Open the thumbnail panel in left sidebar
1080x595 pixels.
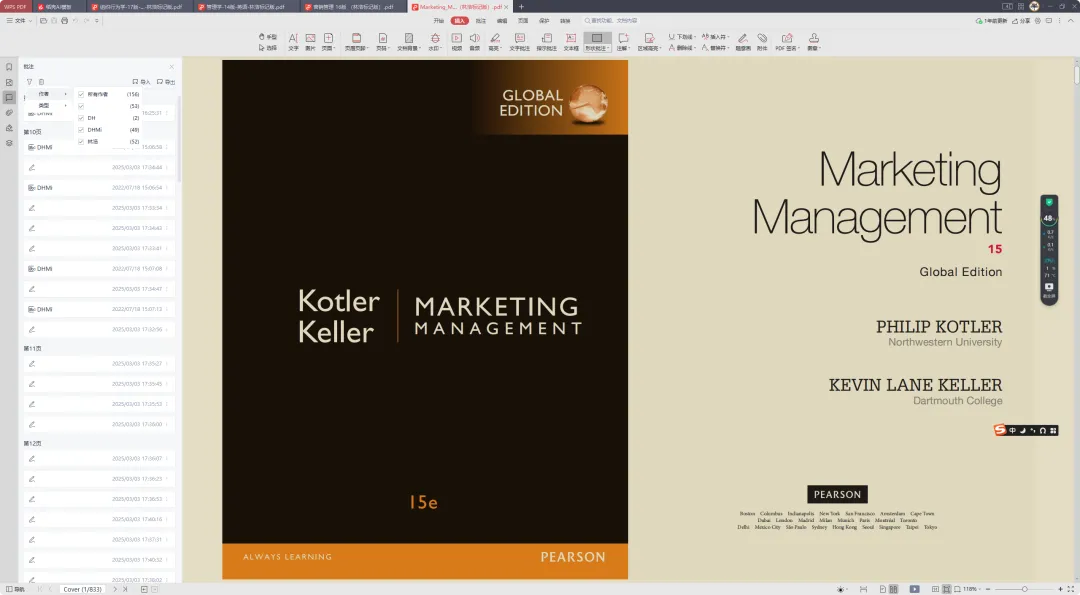click(x=9, y=82)
